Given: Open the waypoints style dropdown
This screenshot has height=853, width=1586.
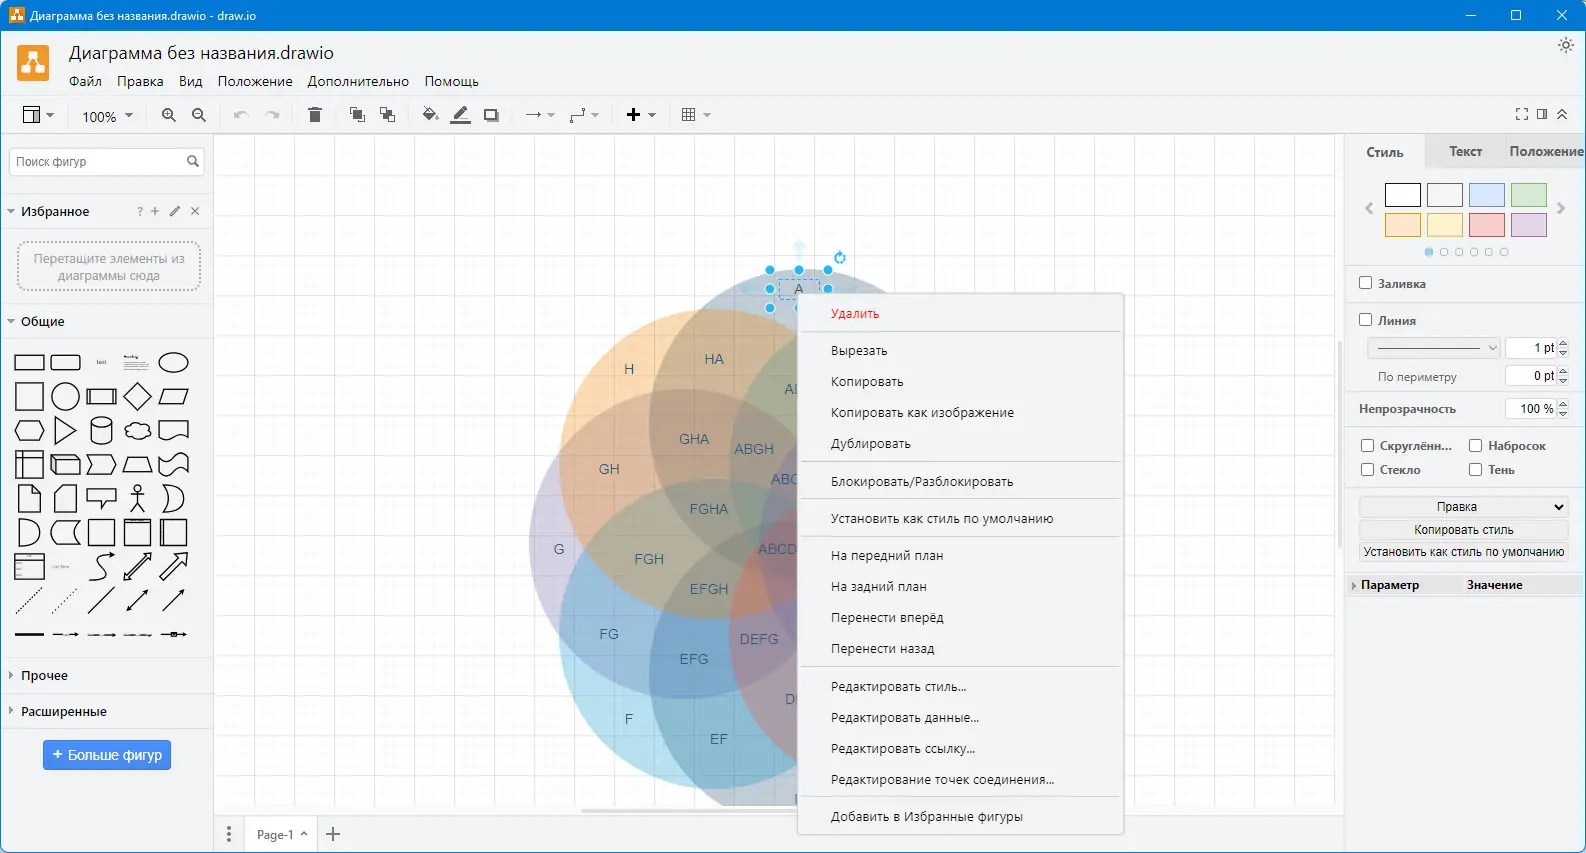Looking at the screenshot, I should 584,115.
